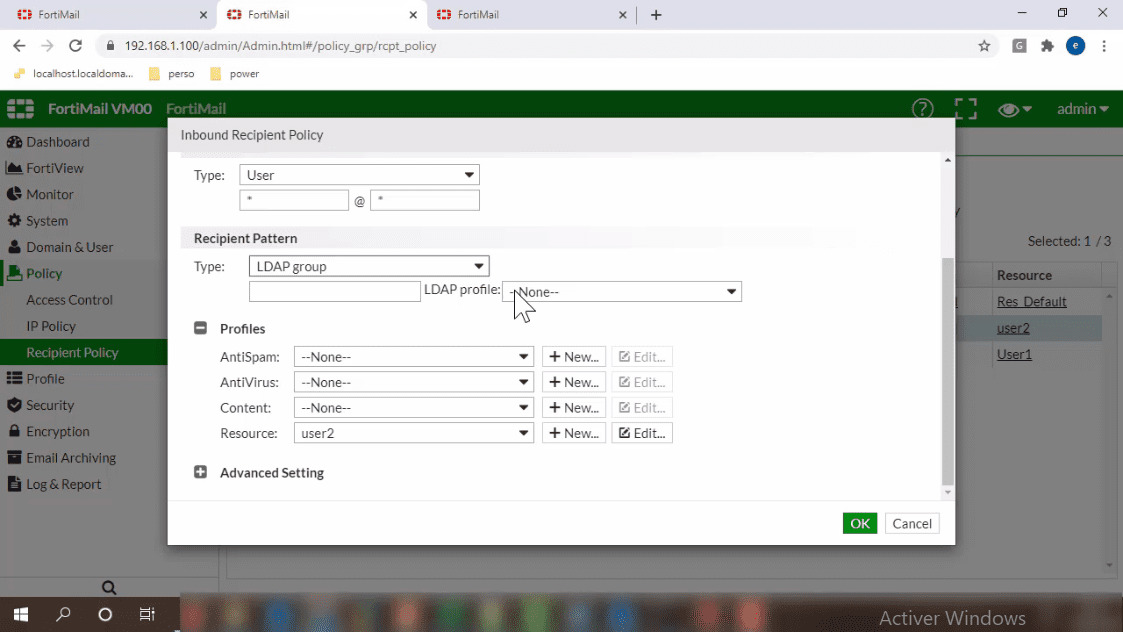Image resolution: width=1123 pixels, height=632 pixels.
Task: Click OK to save the recipient policy
Action: click(x=859, y=523)
